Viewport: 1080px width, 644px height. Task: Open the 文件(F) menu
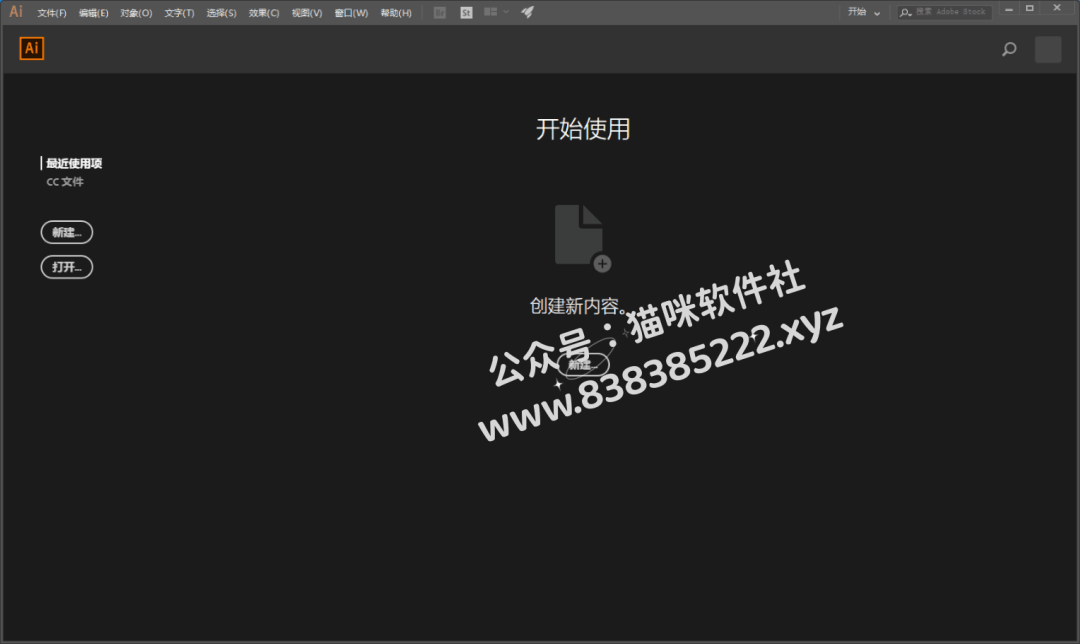tap(52, 13)
